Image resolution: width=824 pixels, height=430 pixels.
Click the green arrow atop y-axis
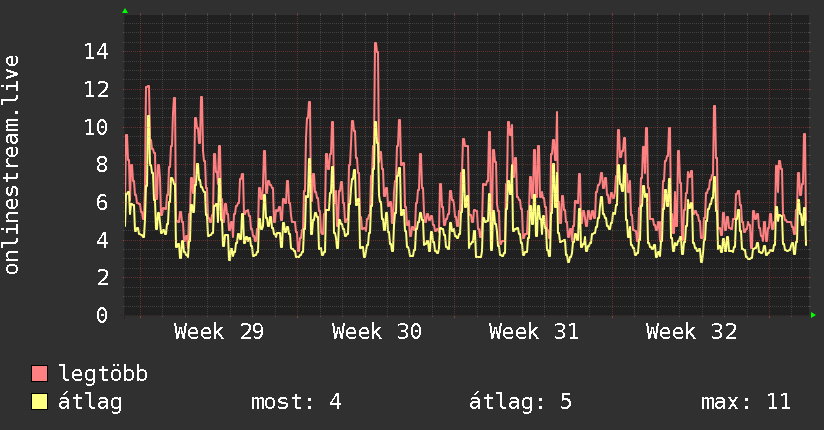coord(125,11)
